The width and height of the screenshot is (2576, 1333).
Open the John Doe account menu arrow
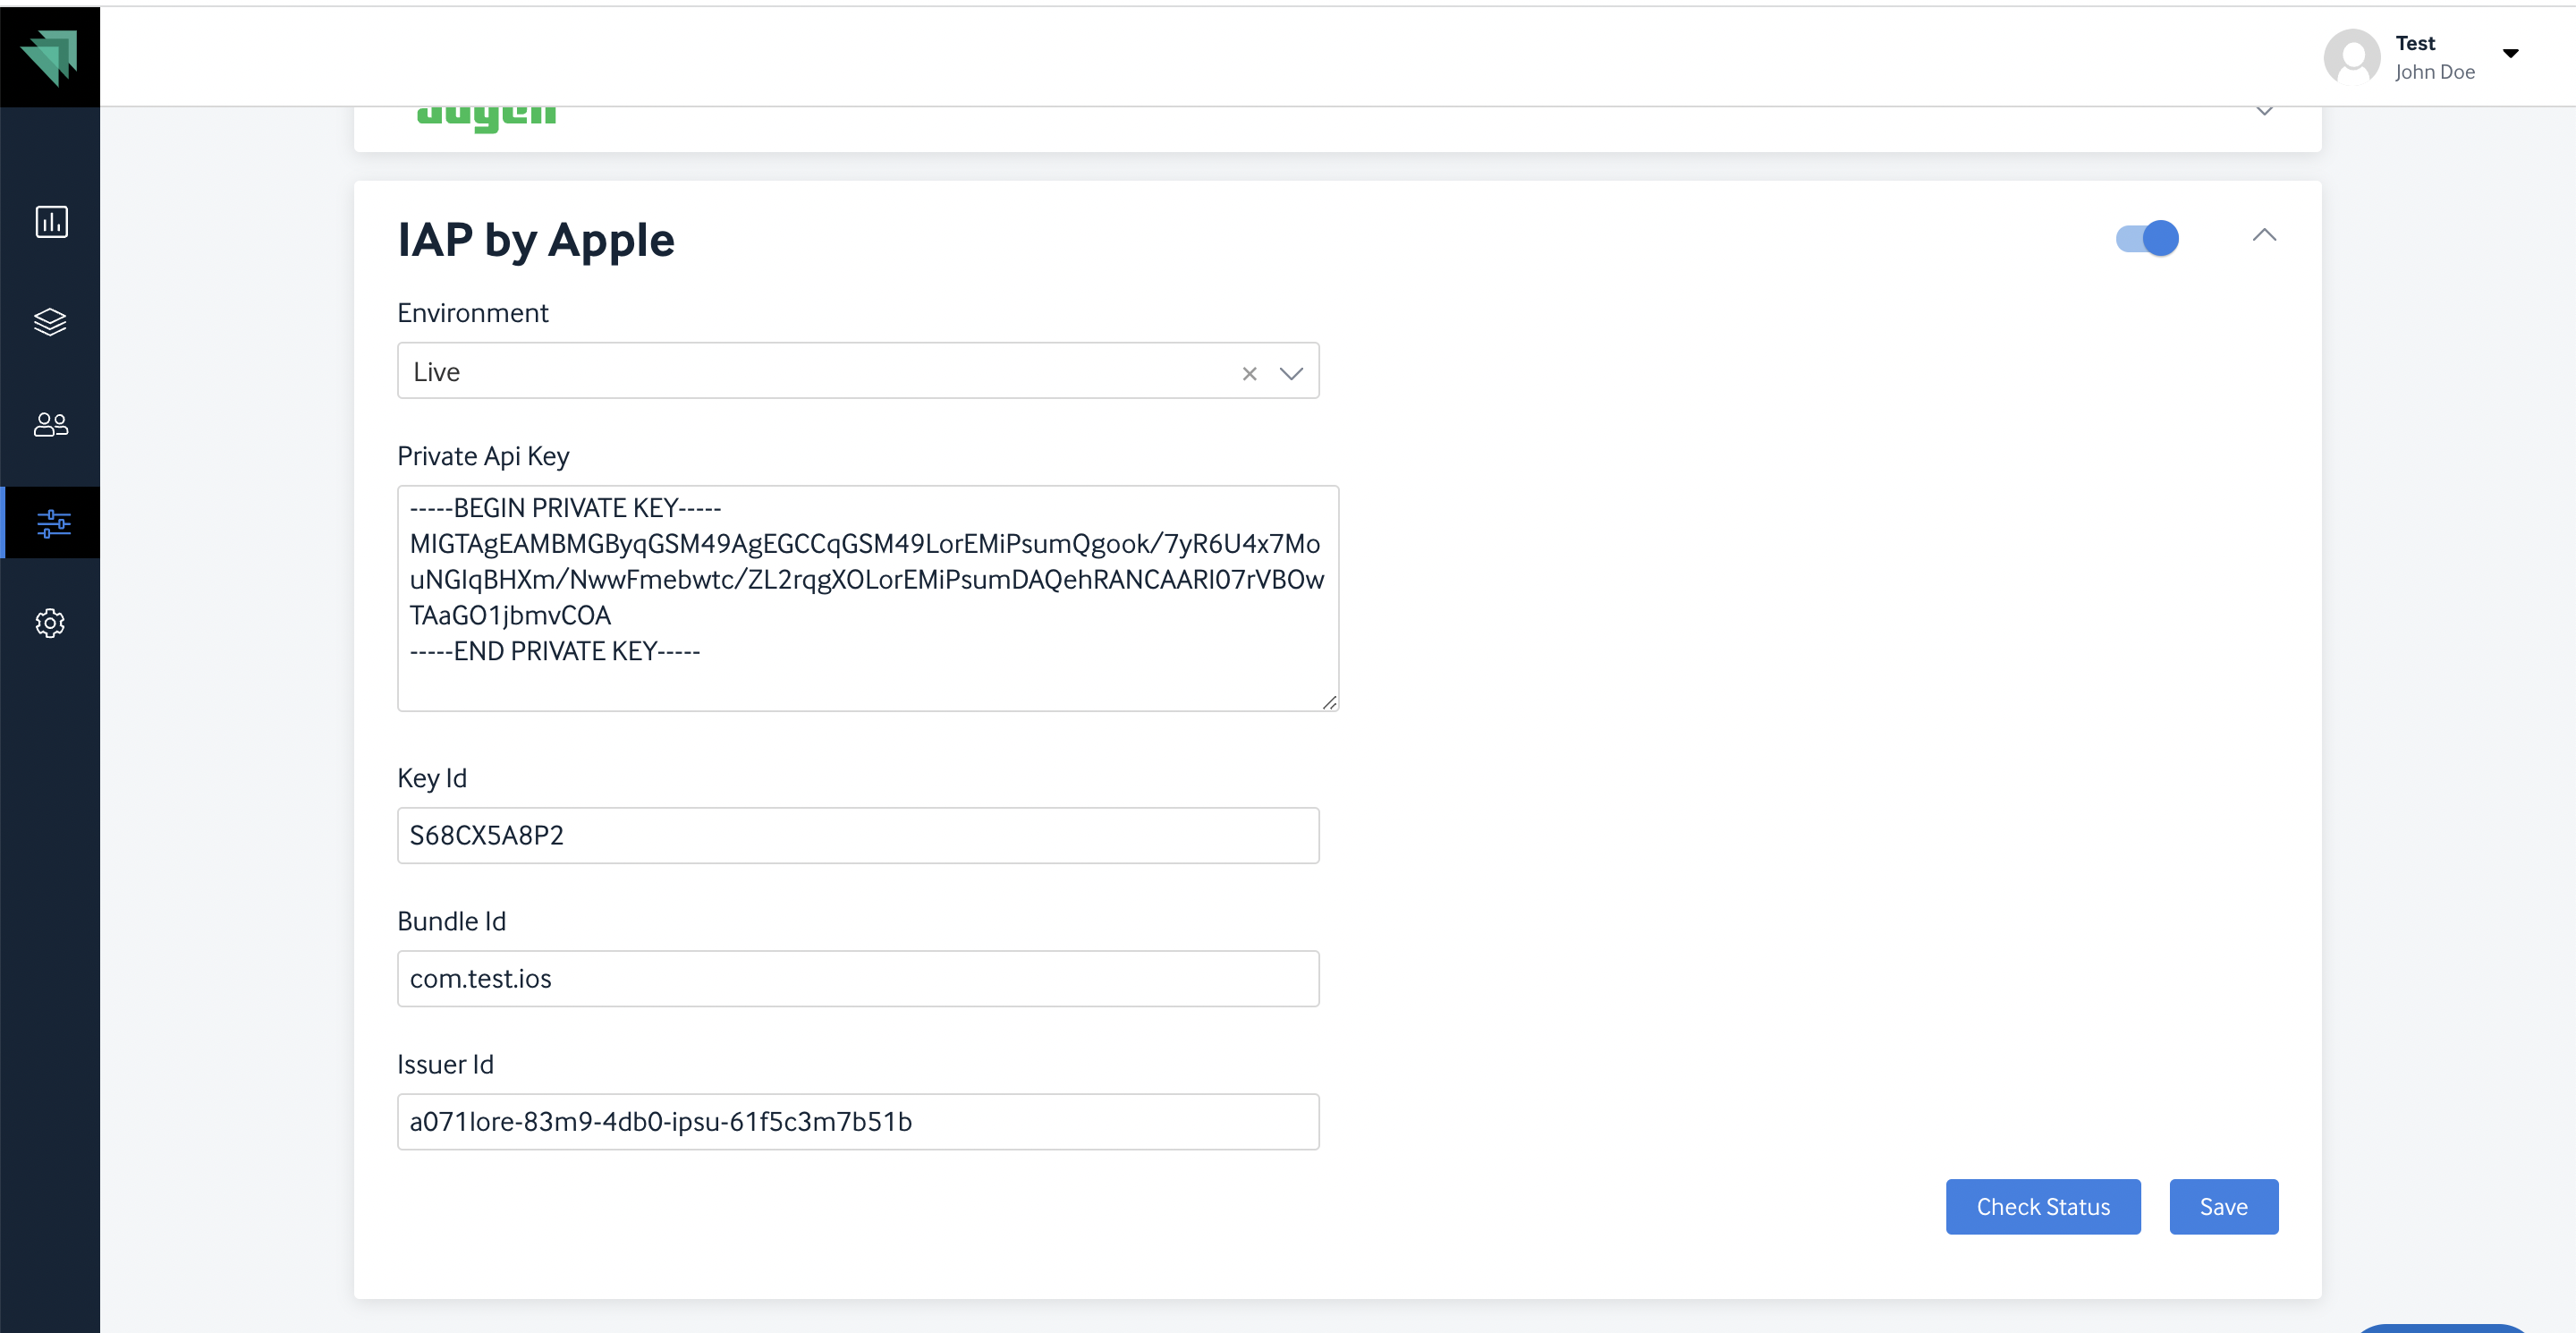(x=2510, y=54)
